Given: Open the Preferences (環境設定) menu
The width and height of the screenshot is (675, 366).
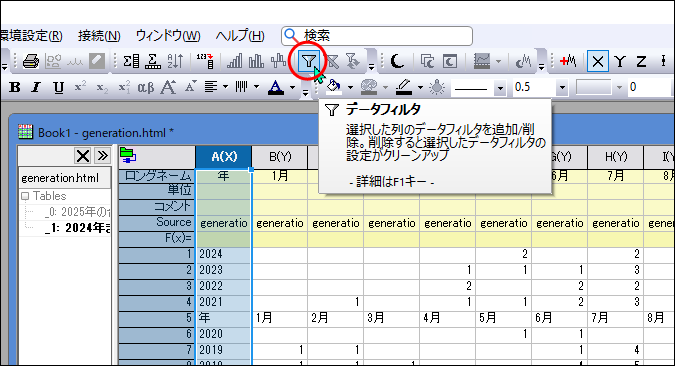Looking at the screenshot, I should pyautogui.click(x=31, y=36).
